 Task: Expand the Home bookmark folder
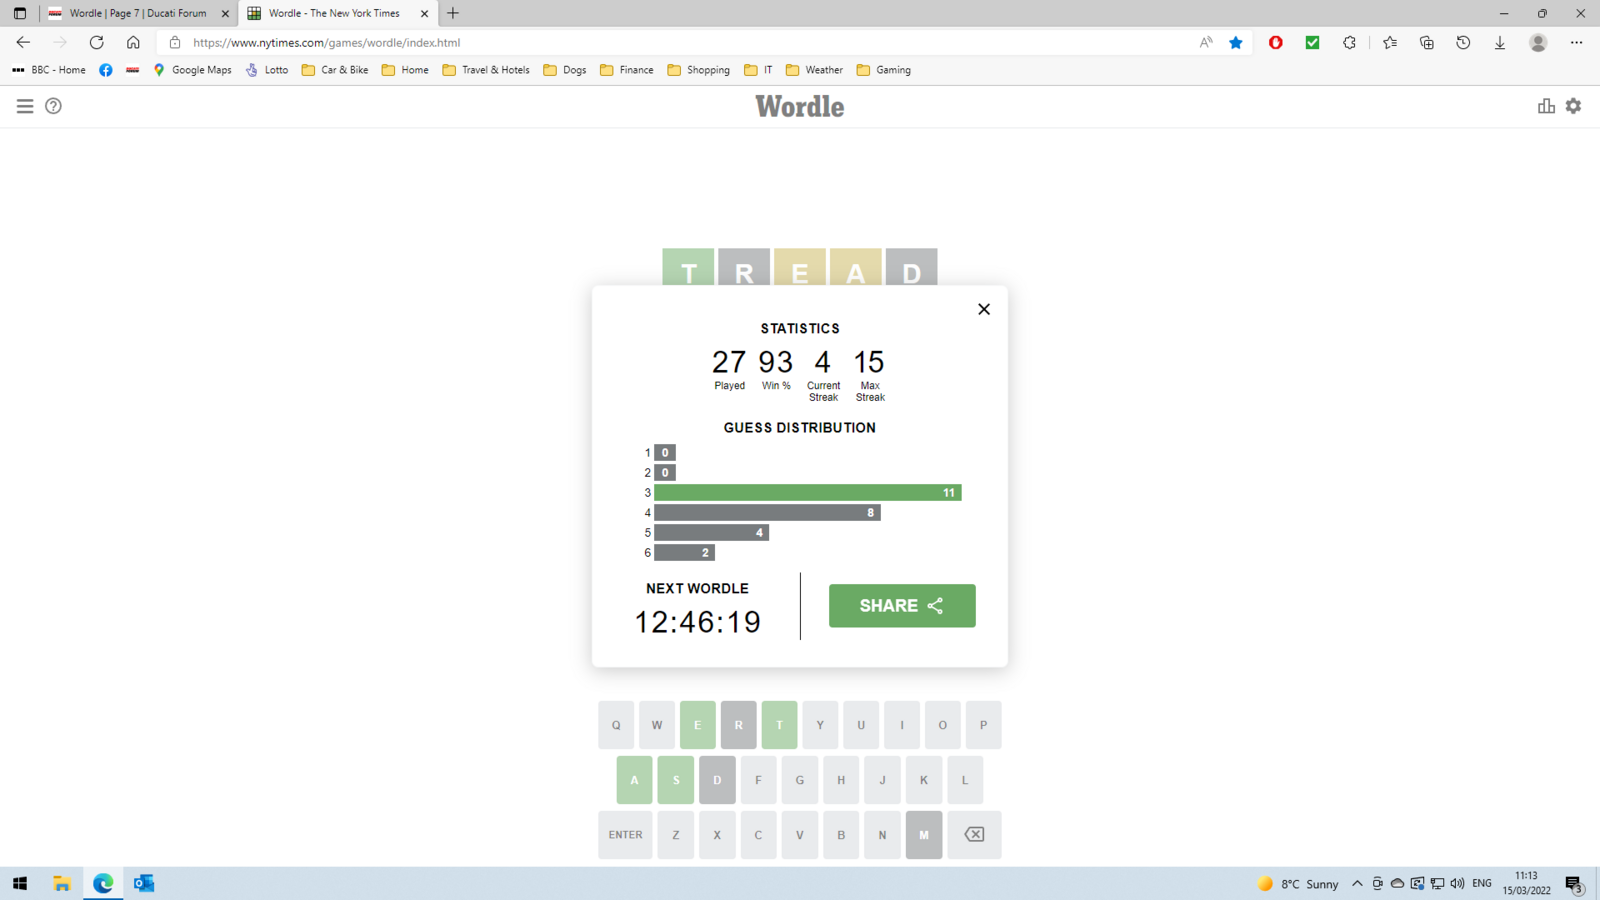(405, 70)
